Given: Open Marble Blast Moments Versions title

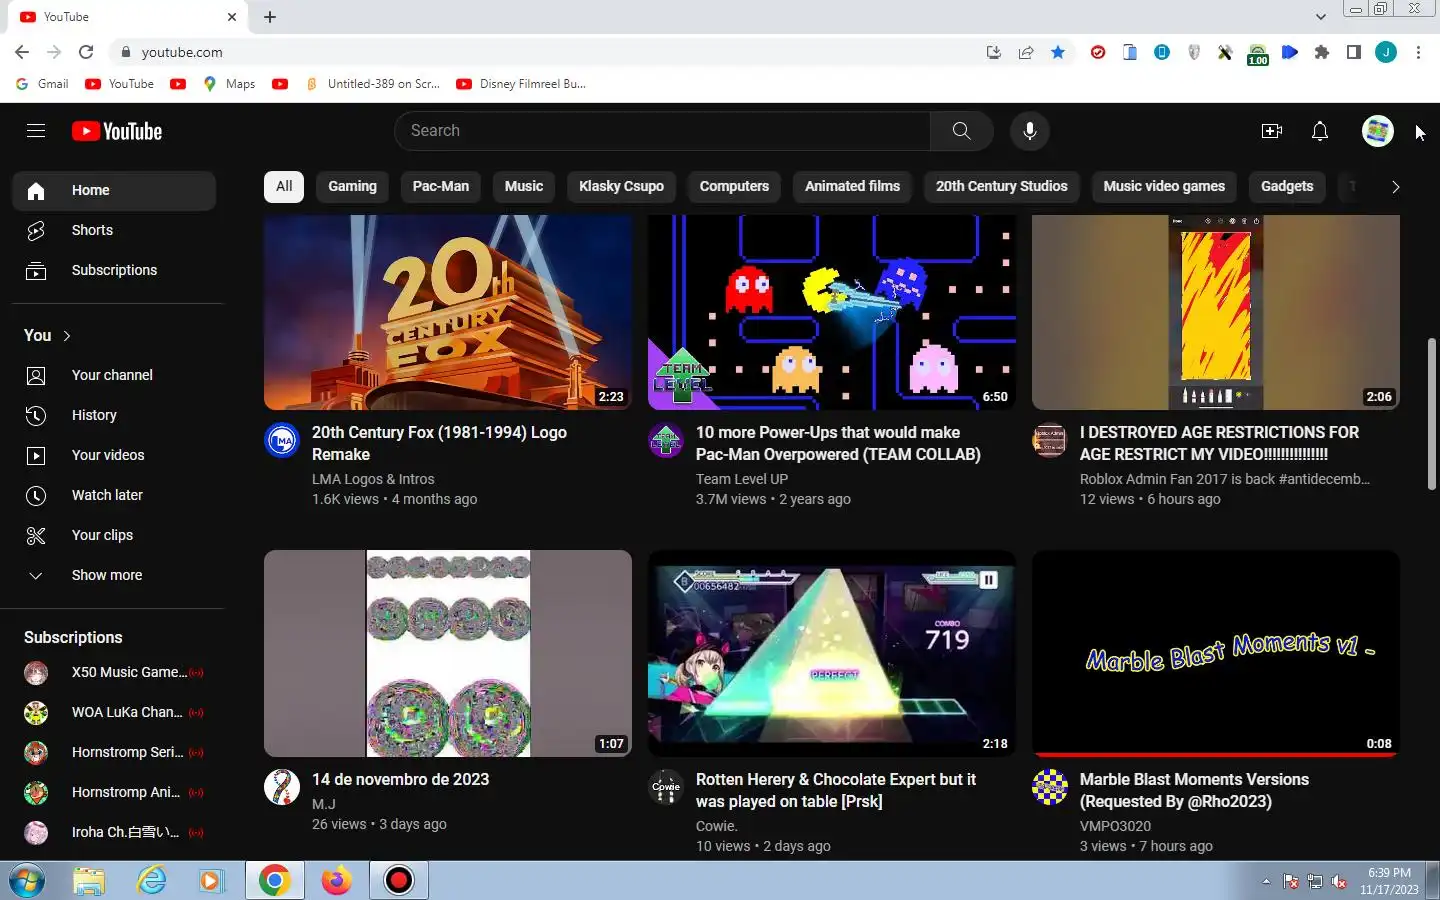Looking at the screenshot, I should pos(1194,790).
